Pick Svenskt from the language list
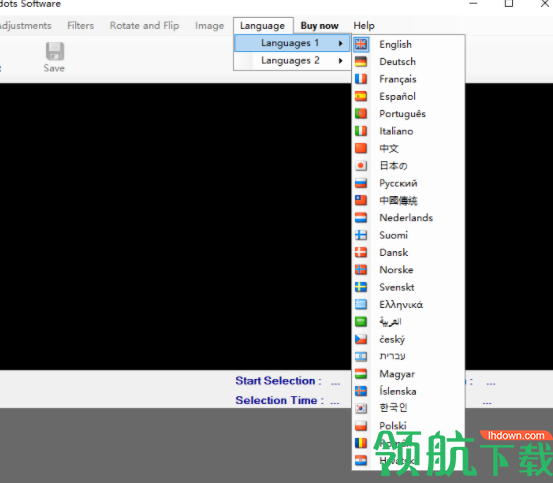The width and height of the screenshot is (553, 483). (x=408, y=287)
